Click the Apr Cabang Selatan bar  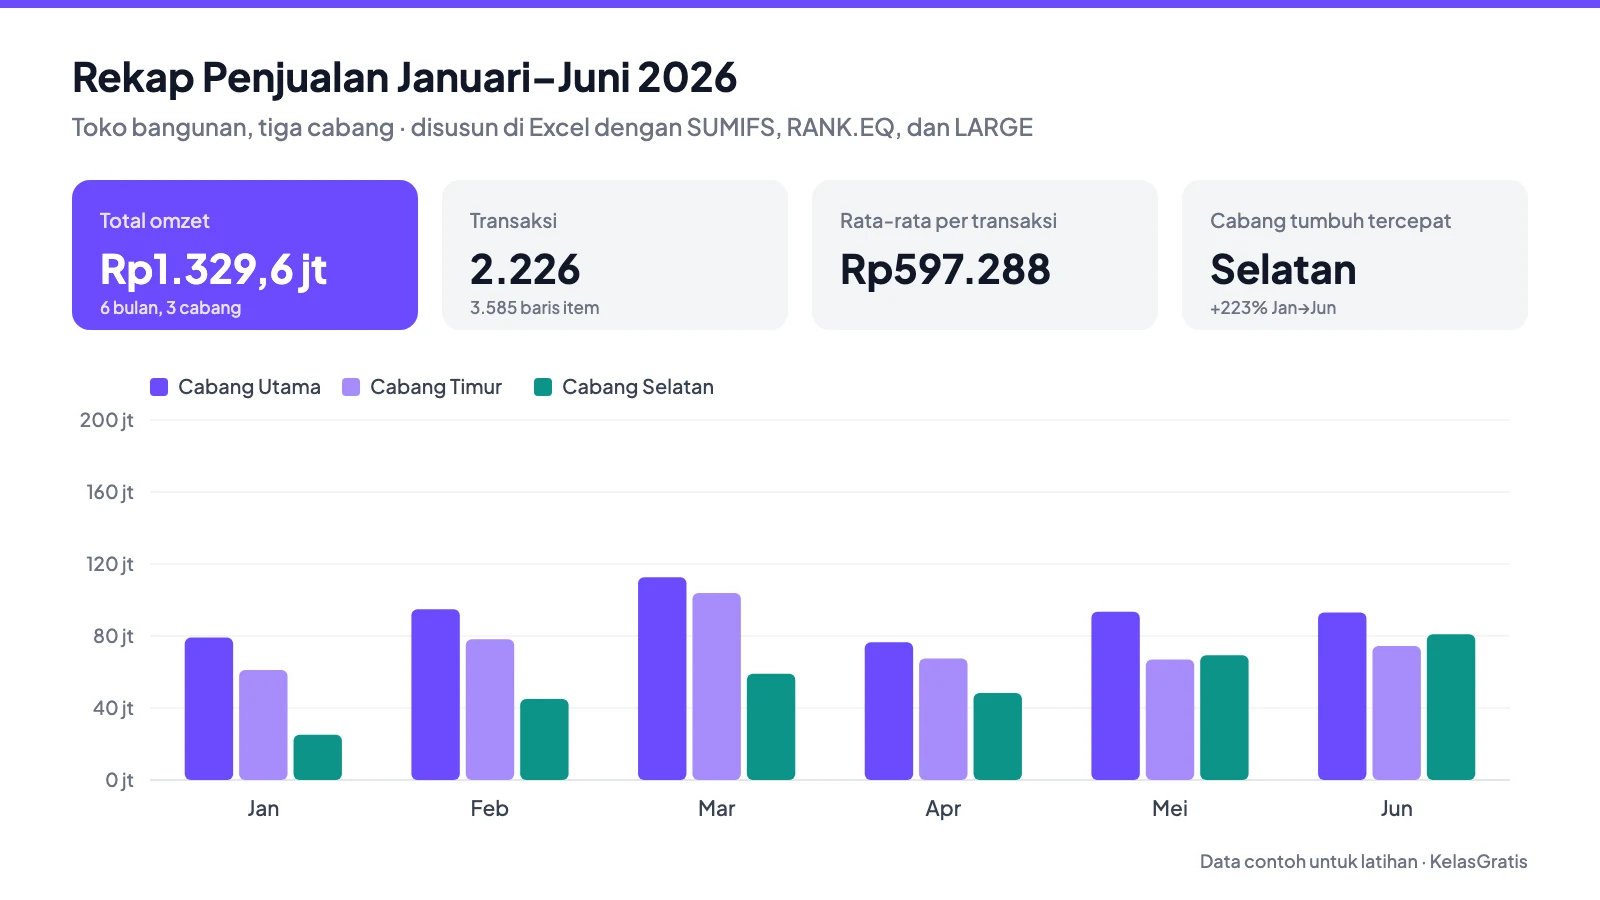[998, 737]
